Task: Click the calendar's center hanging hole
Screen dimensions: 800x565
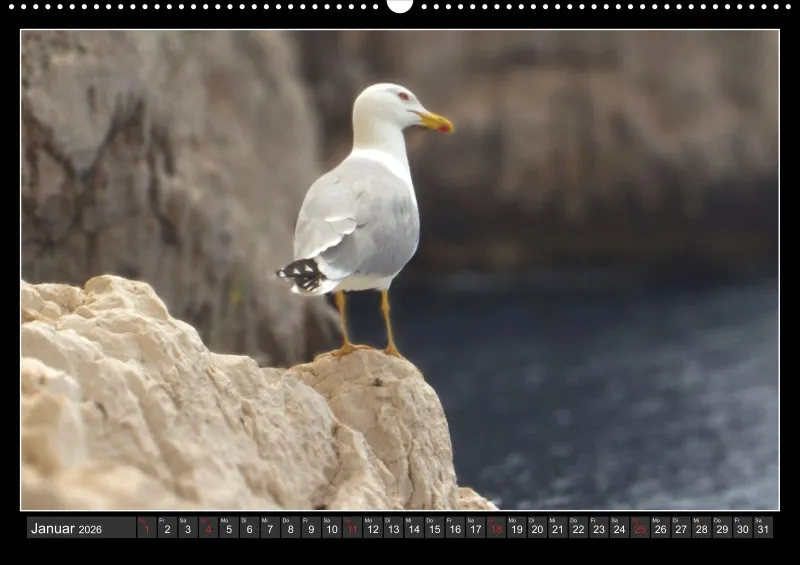Action: click(x=399, y=5)
